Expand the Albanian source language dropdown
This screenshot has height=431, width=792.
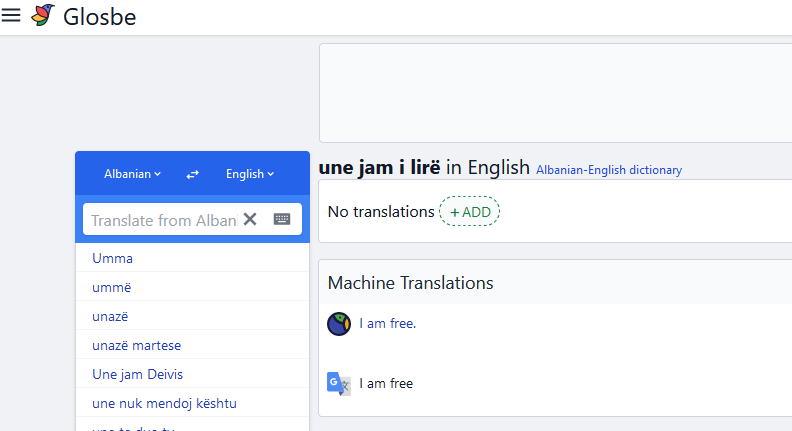click(x=132, y=174)
